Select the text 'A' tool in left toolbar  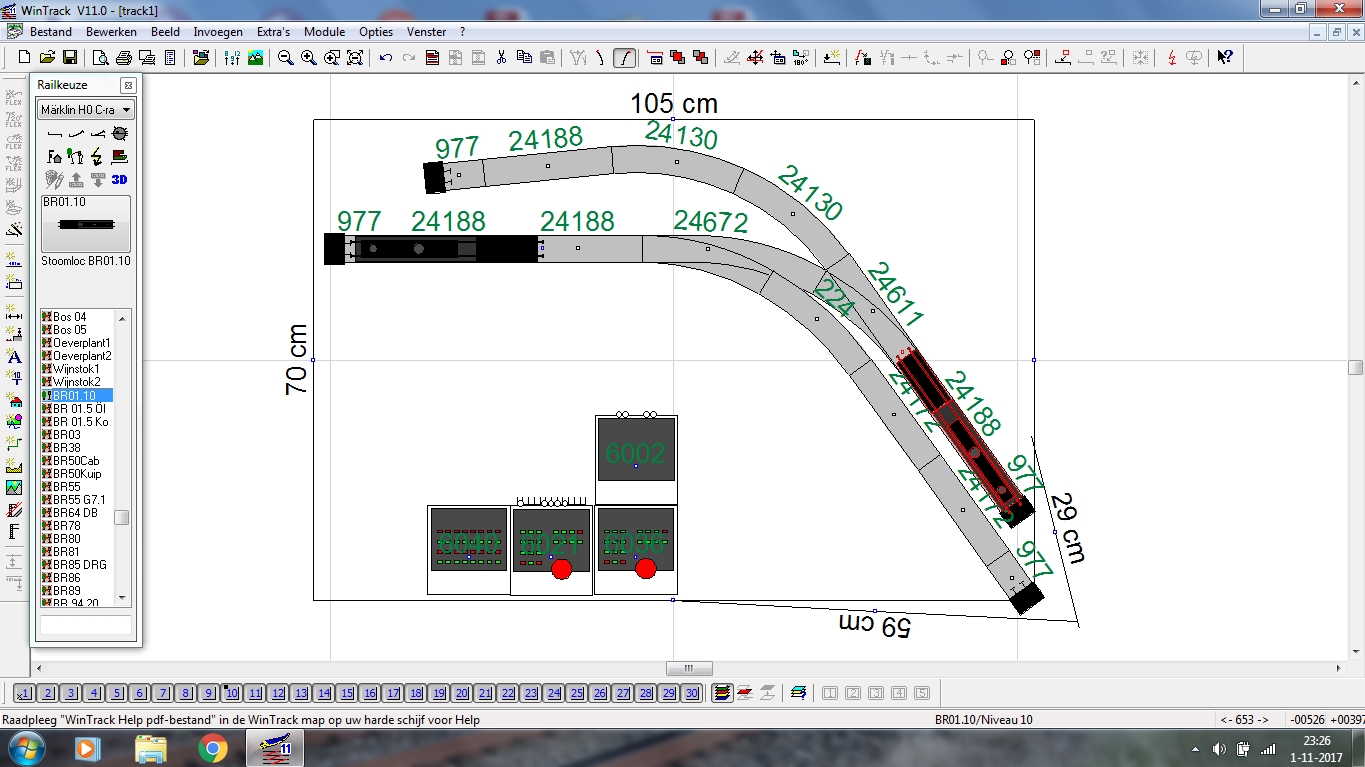pos(14,356)
